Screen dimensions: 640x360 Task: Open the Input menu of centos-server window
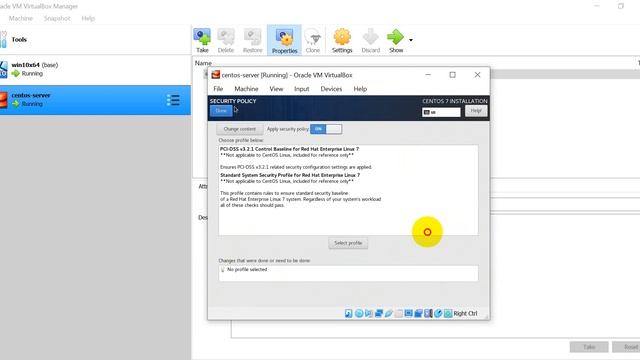tap(302, 89)
